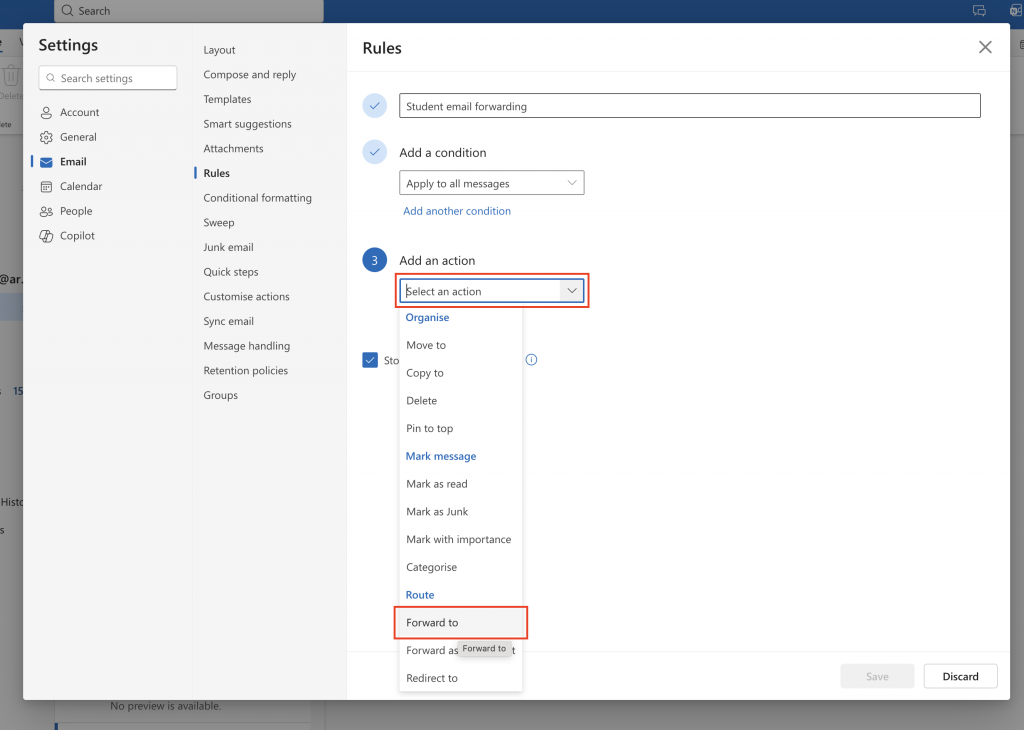The height and width of the screenshot is (730, 1024).
Task: Click the Add another condition link
Action: 457,211
